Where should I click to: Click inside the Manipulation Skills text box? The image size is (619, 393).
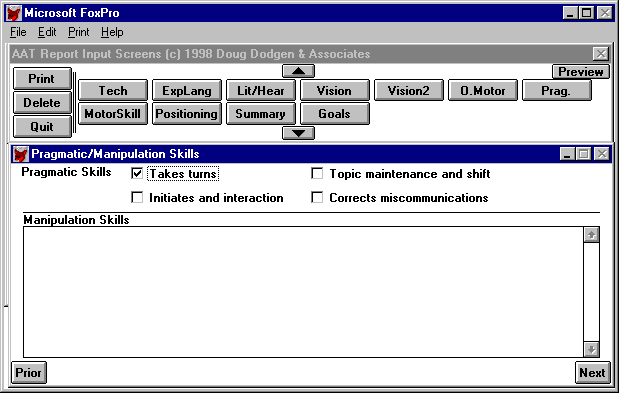tap(303, 292)
